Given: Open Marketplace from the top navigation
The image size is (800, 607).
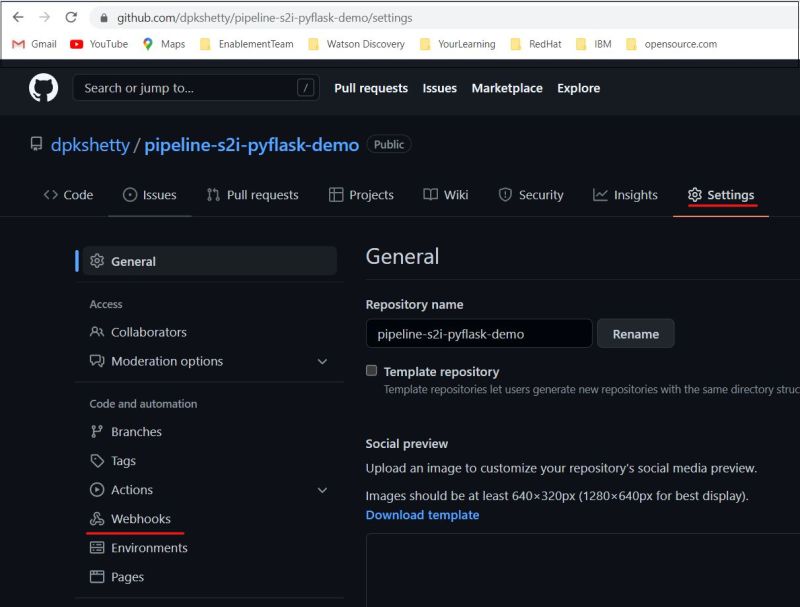Looking at the screenshot, I should (507, 88).
